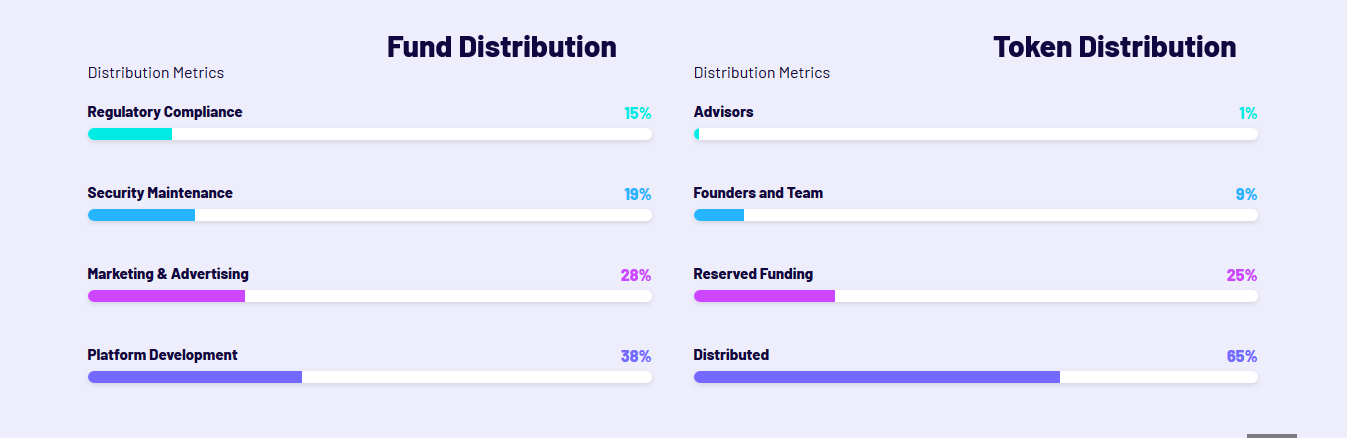The height and width of the screenshot is (438, 1347).
Task: Click the Regulatory Compliance label
Action: (165, 112)
